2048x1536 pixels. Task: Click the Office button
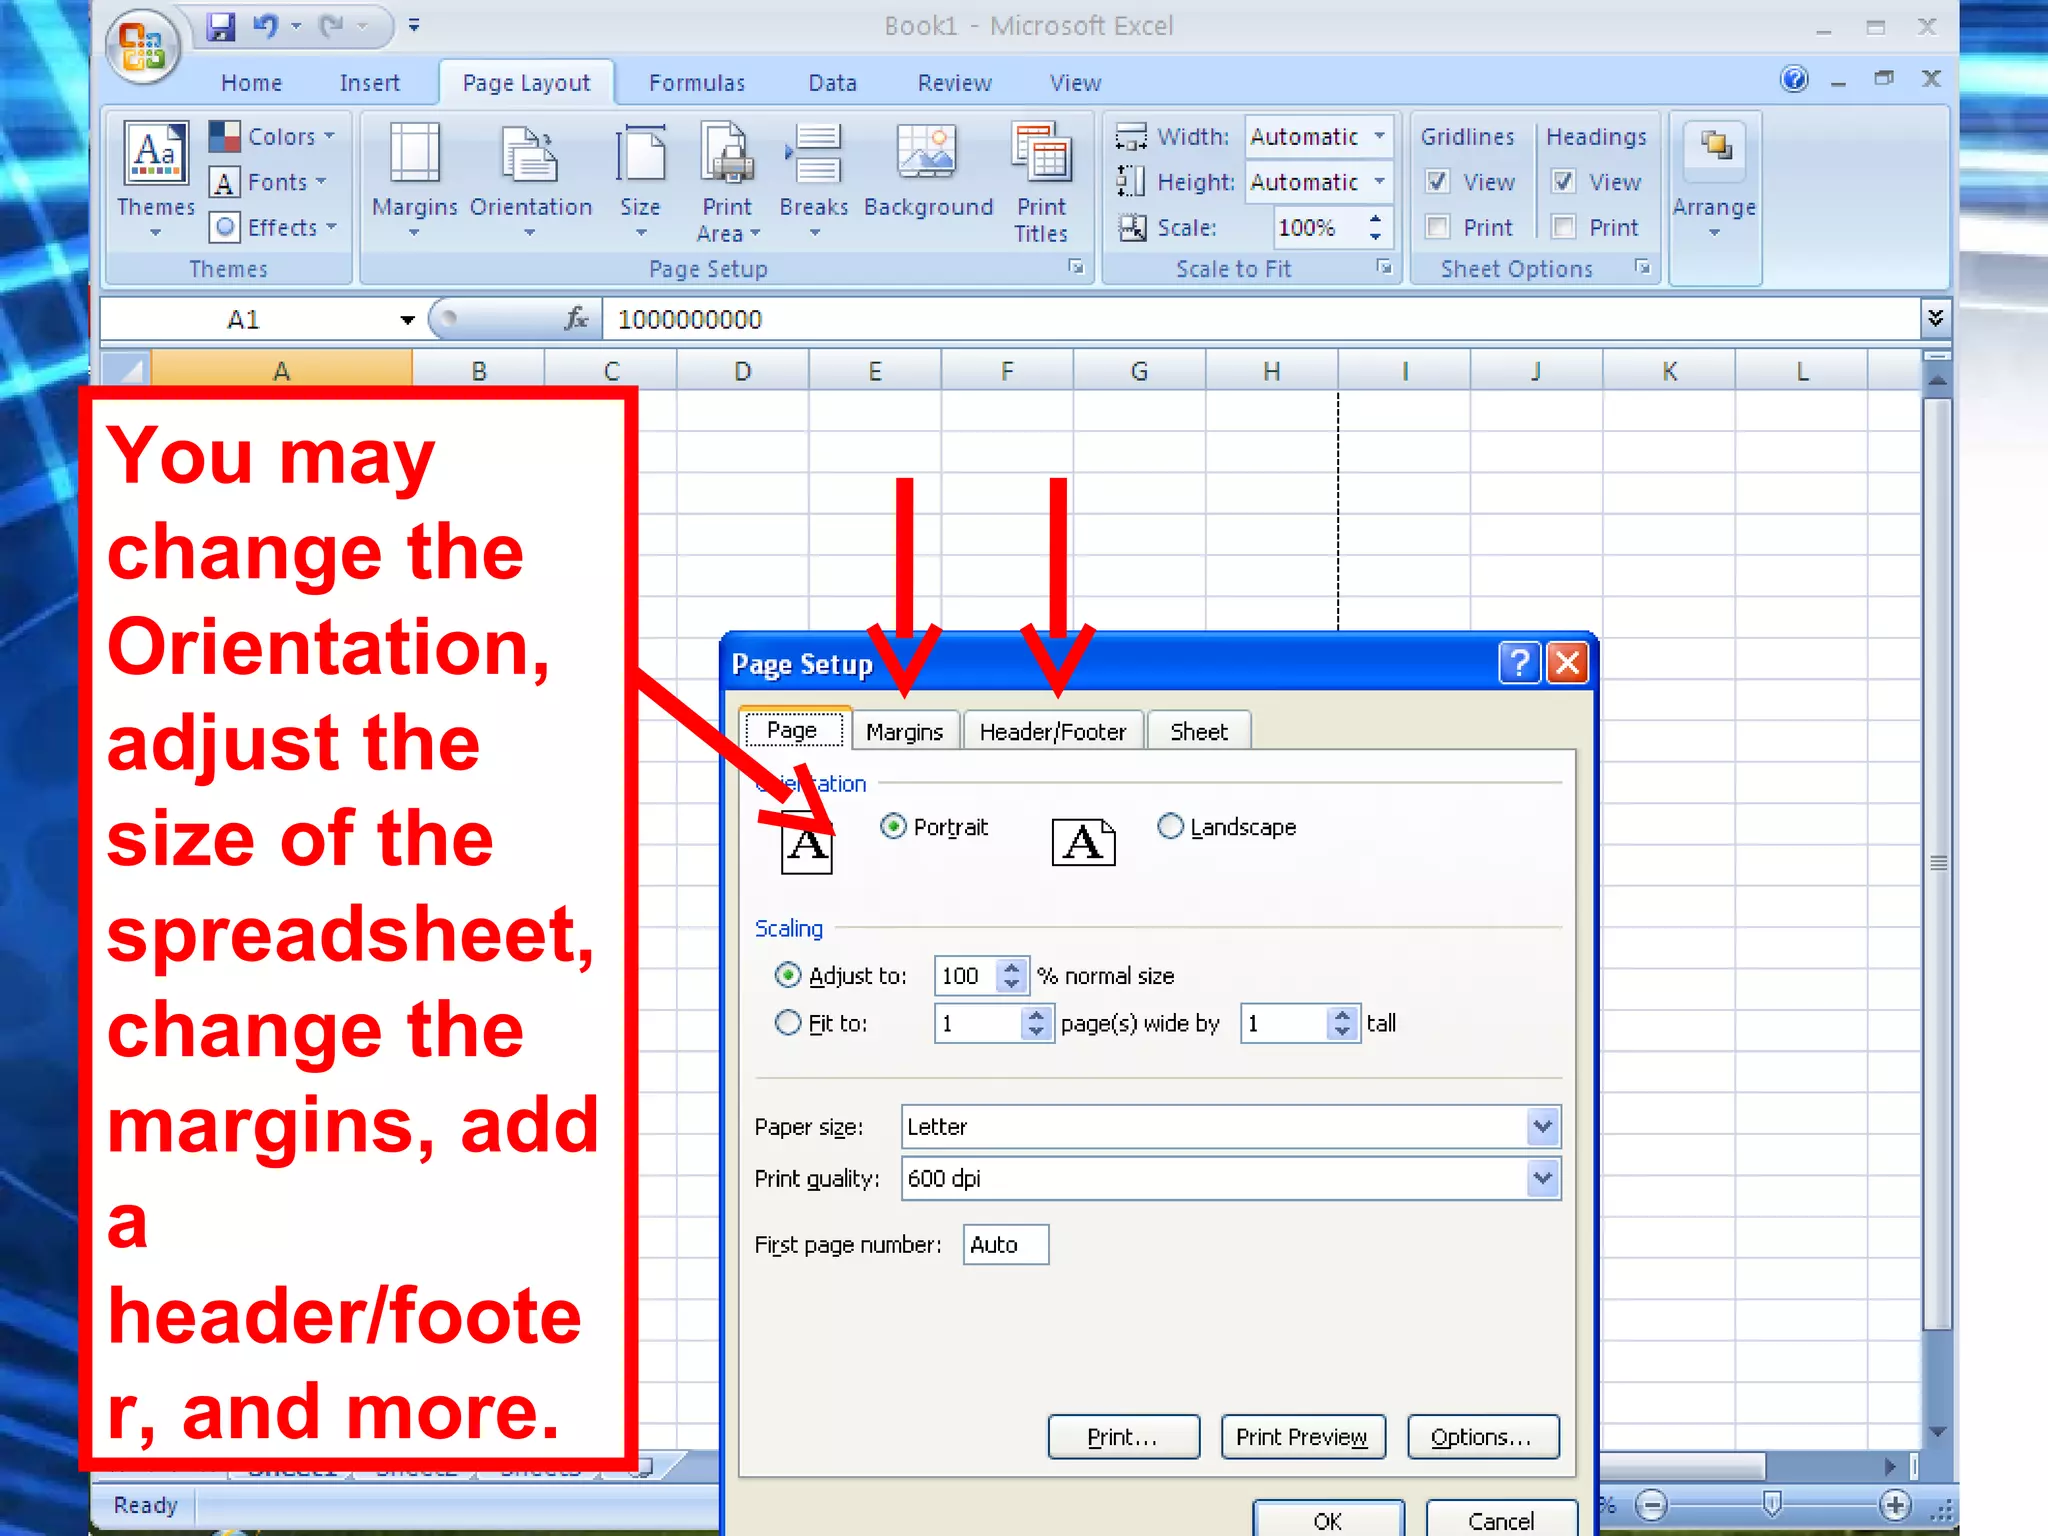[x=145, y=46]
